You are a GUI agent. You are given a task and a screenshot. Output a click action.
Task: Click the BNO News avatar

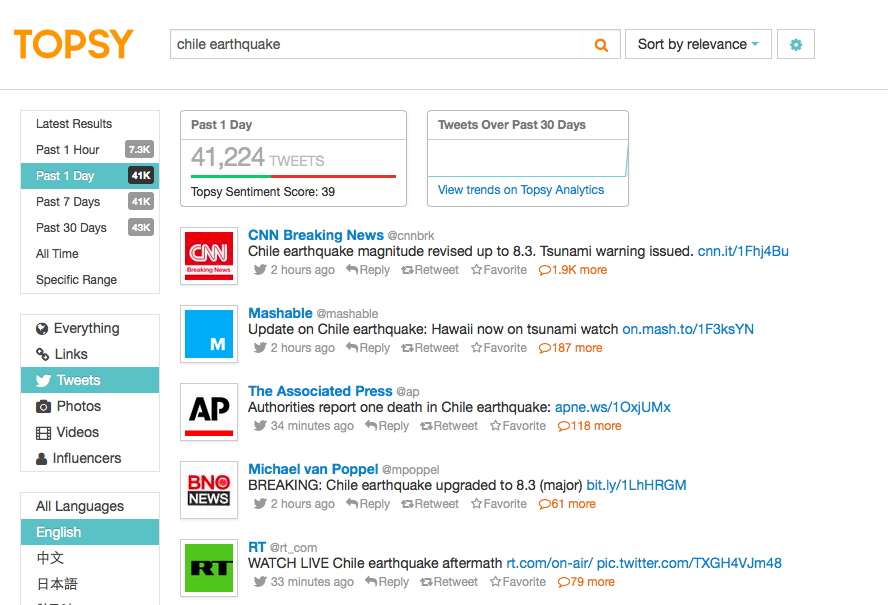[x=209, y=490]
